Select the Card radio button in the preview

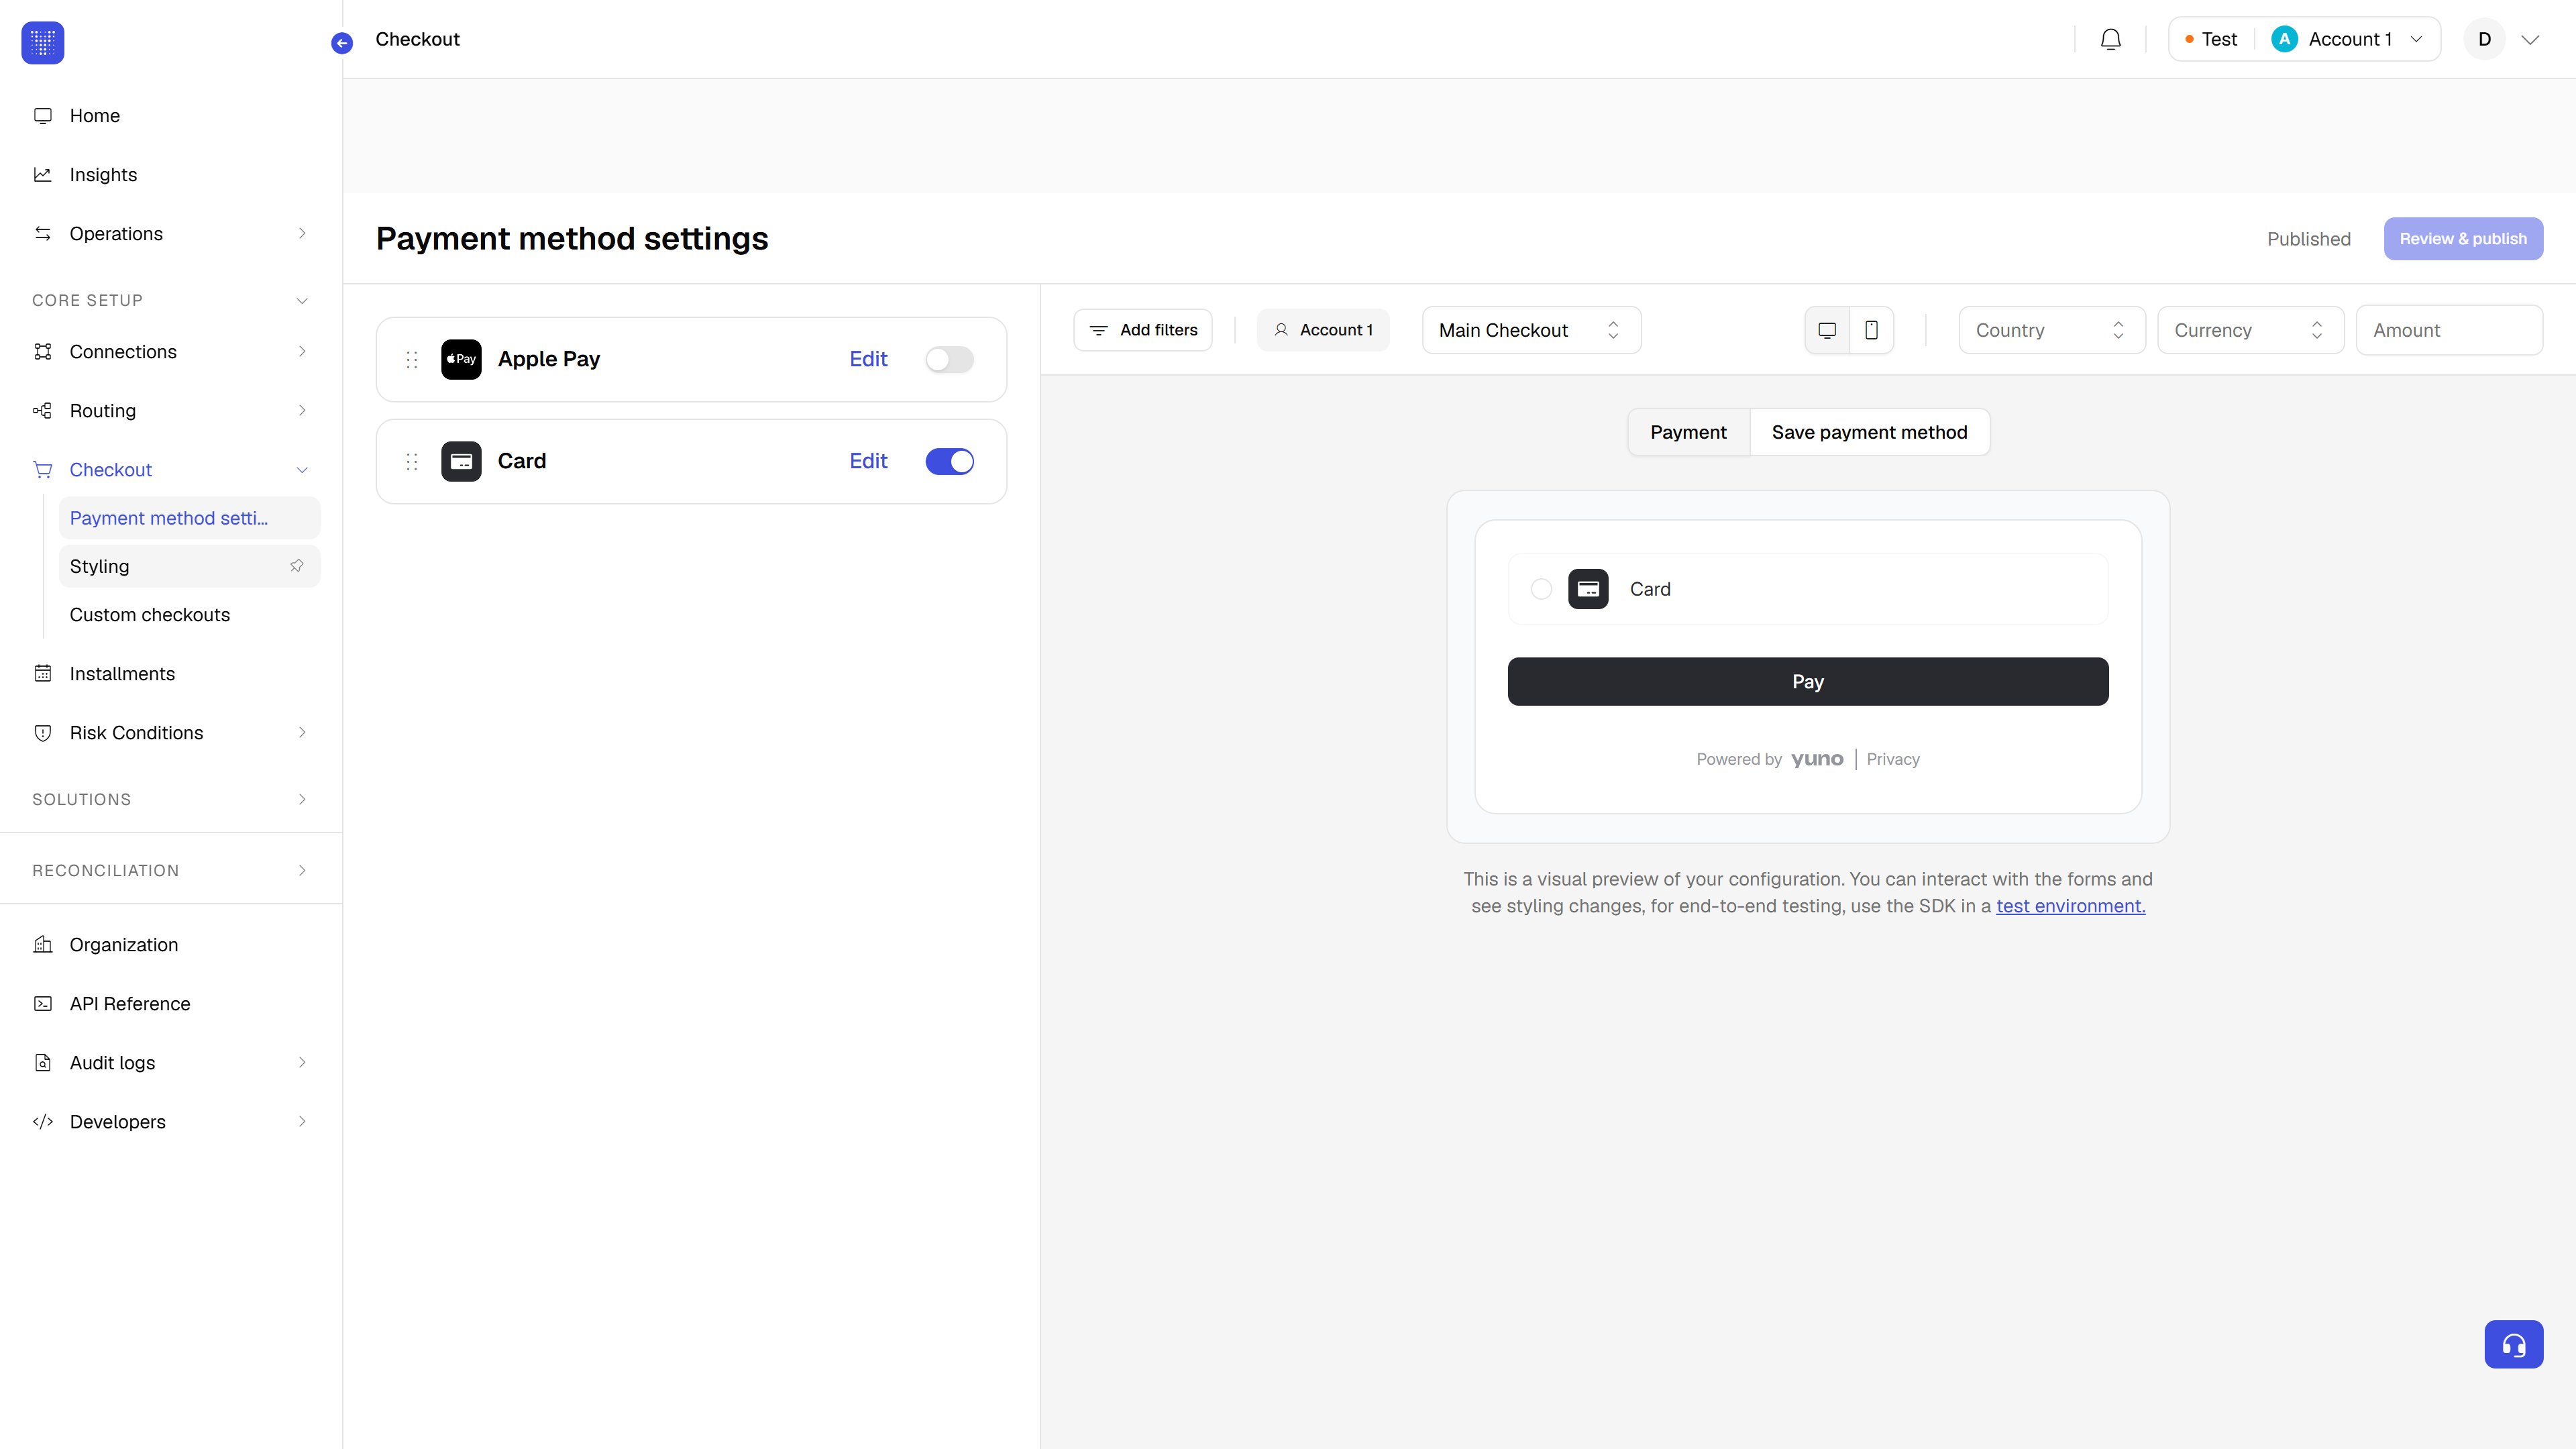pyautogui.click(x=1541, y=589)
